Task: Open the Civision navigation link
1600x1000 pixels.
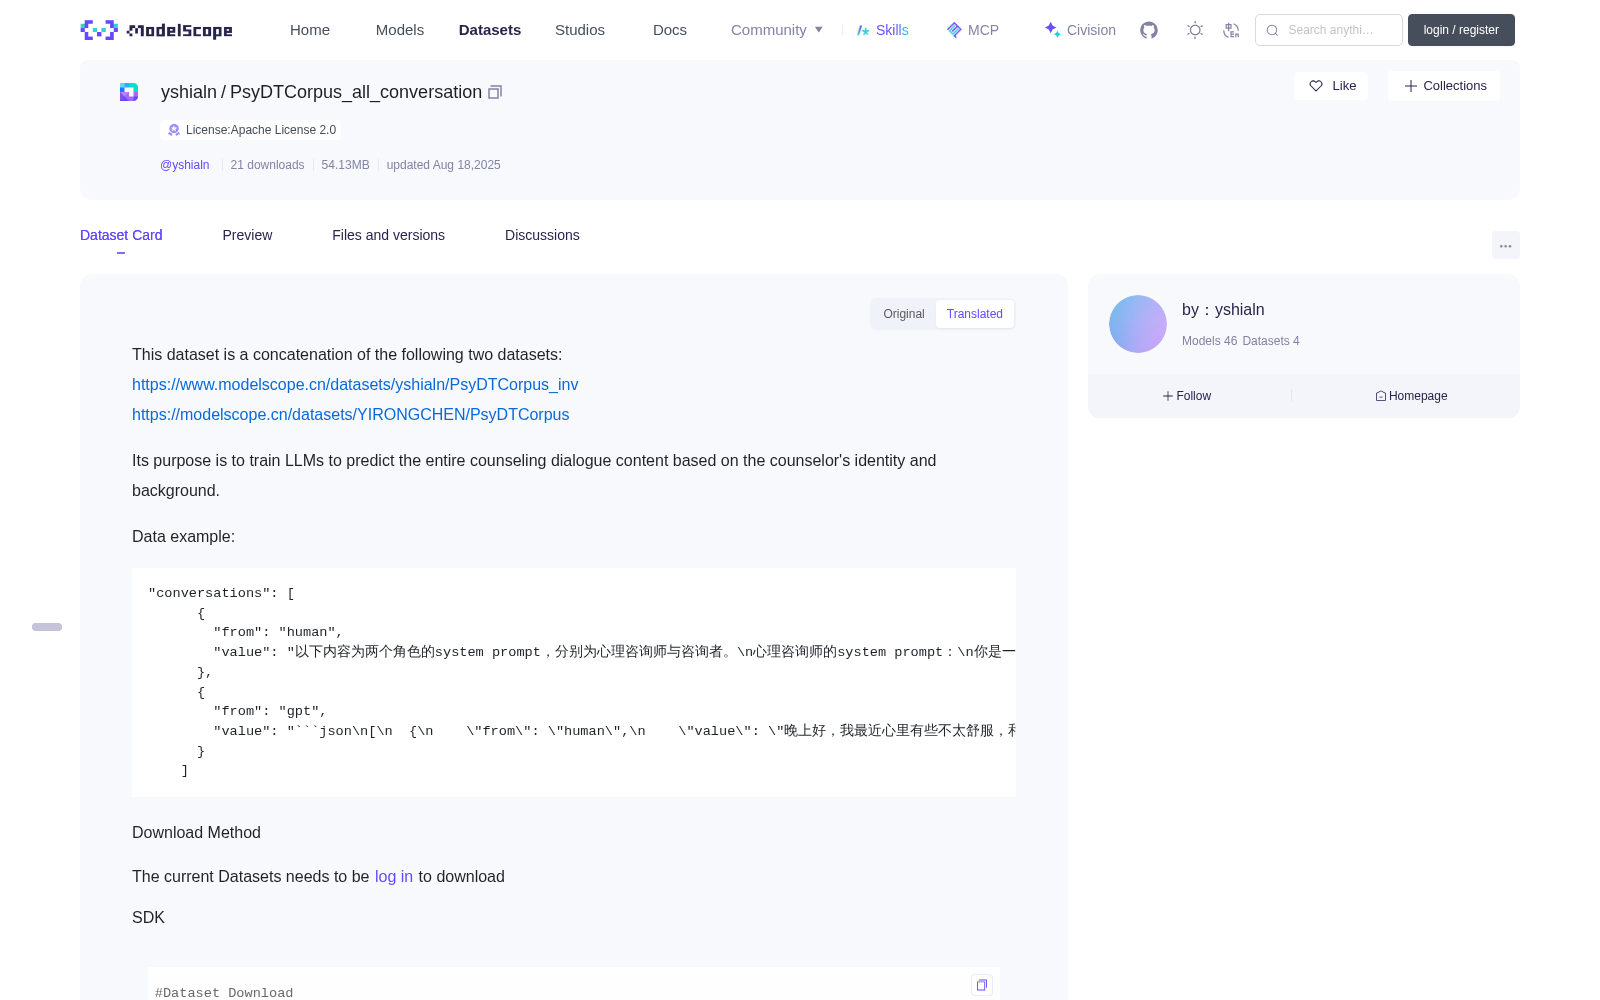Action: tap(1080, 30)
